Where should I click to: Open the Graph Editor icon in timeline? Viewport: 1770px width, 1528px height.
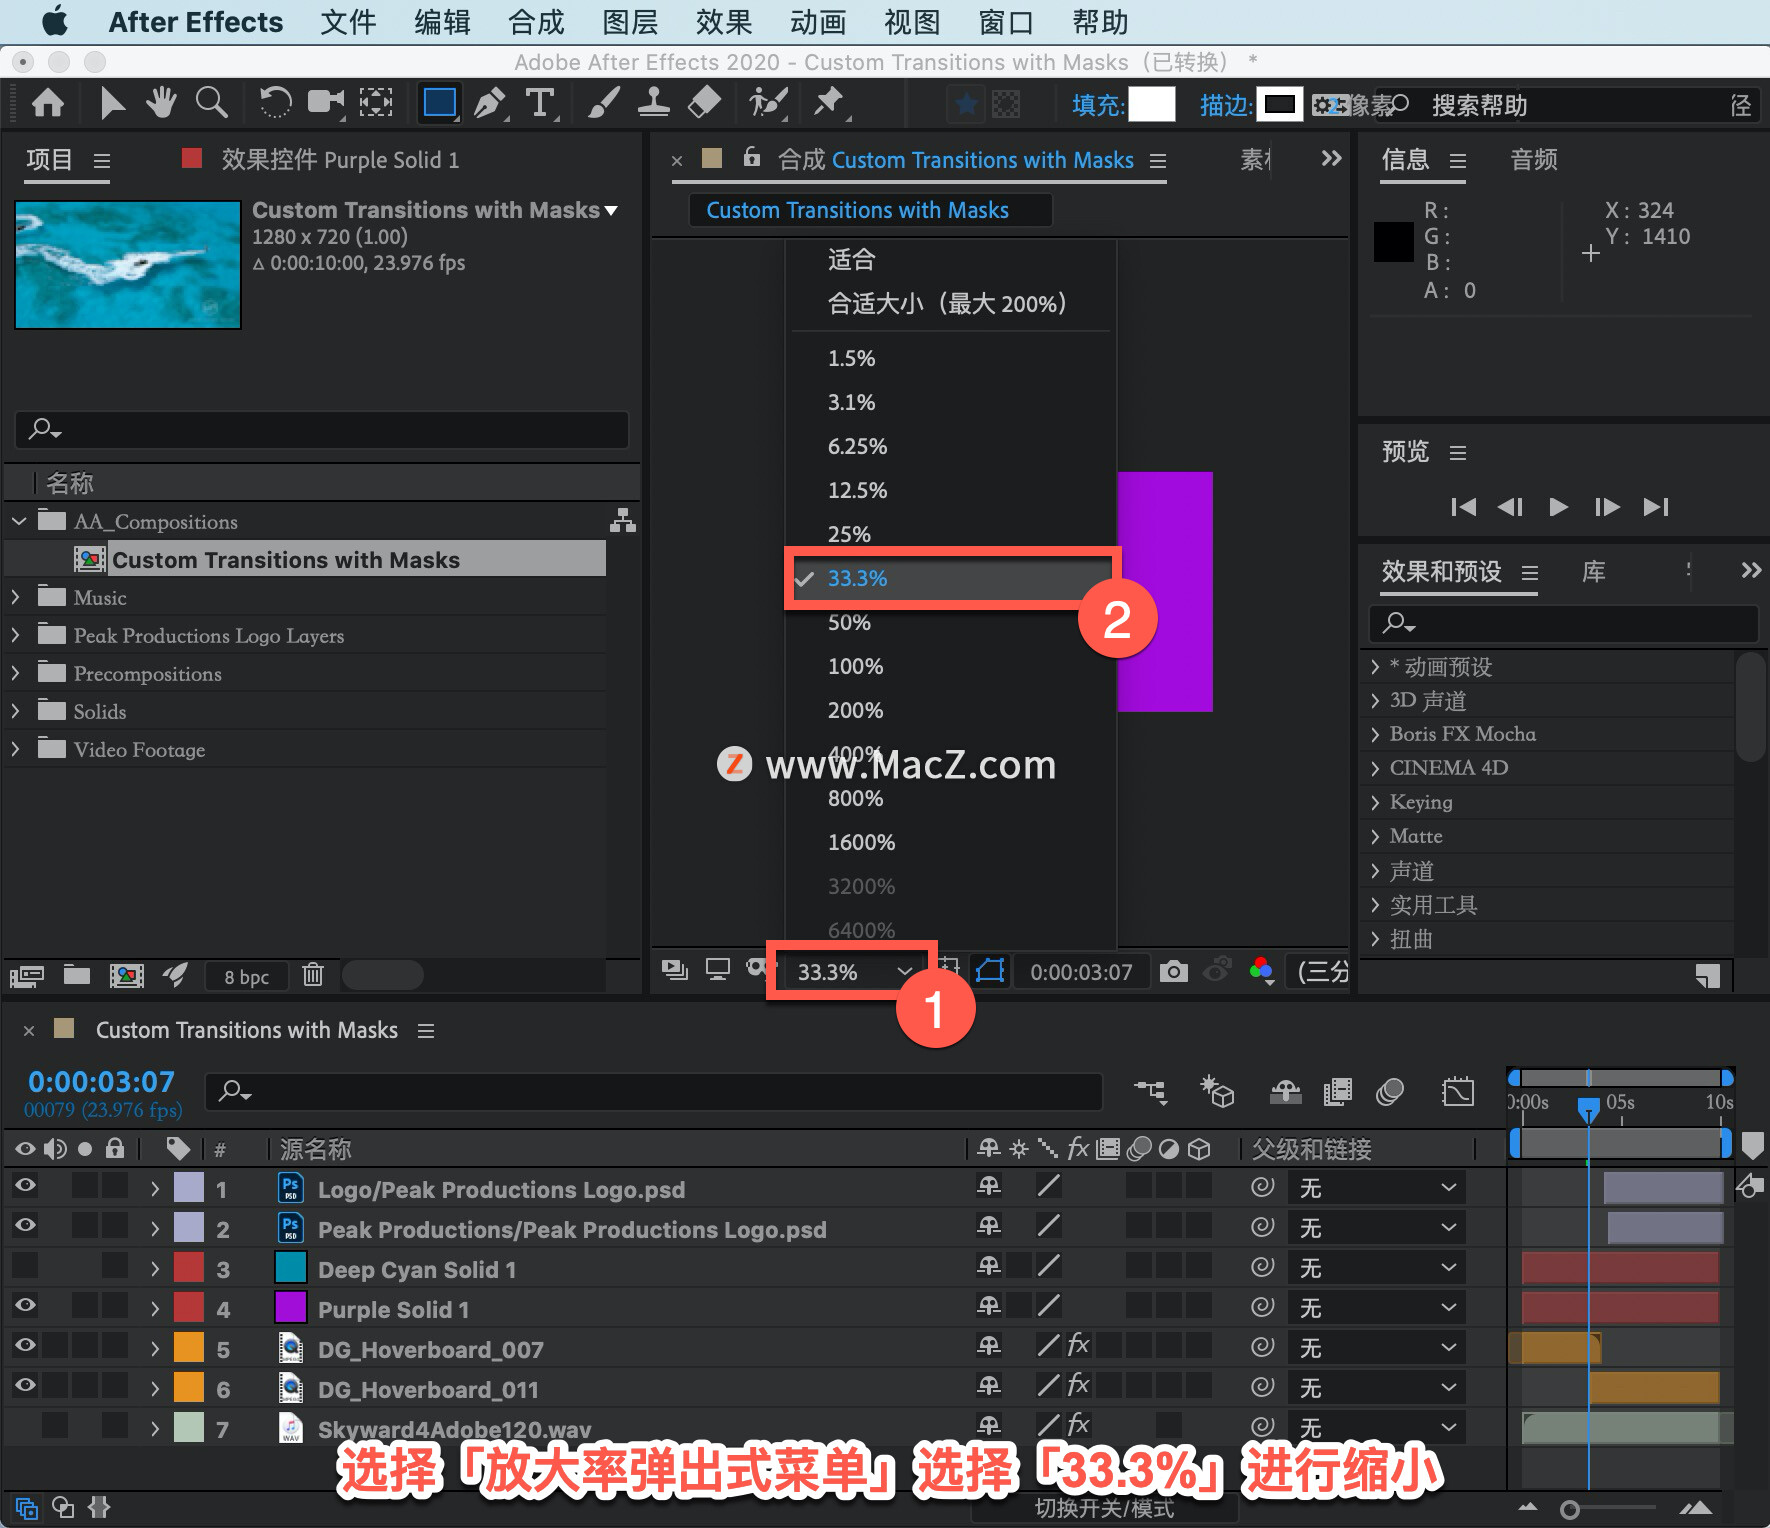pos(1458,1091)
